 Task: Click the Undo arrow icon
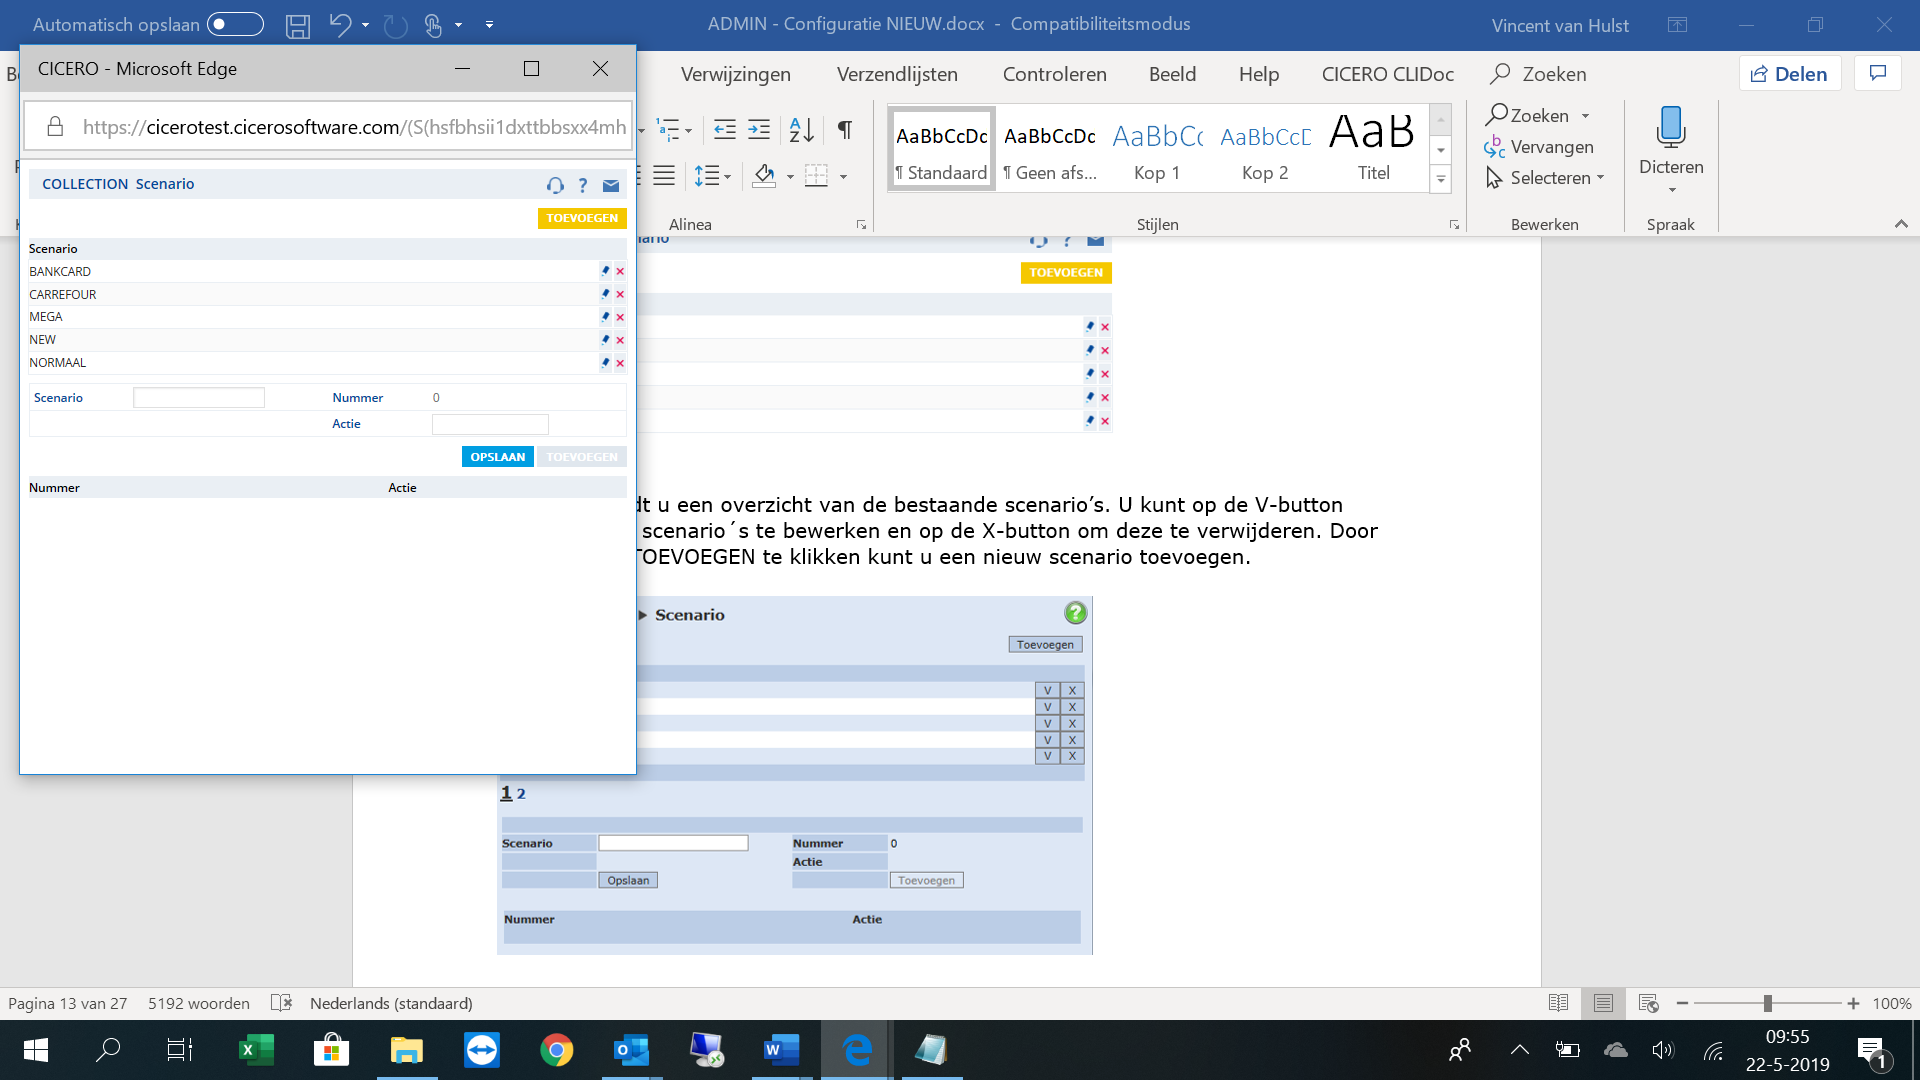[340, 24]
